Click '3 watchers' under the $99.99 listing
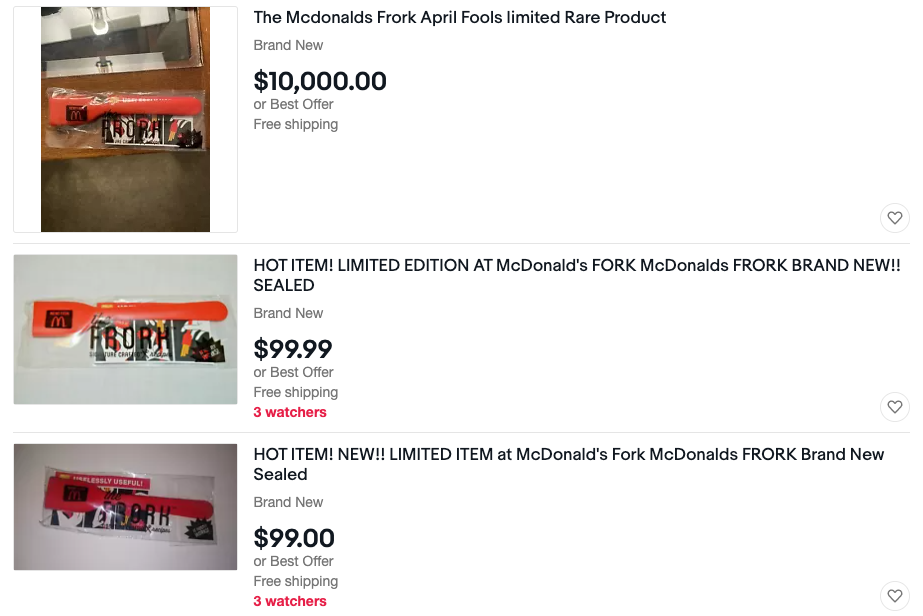Screen dimensions: 923x616 pos(290,412)
